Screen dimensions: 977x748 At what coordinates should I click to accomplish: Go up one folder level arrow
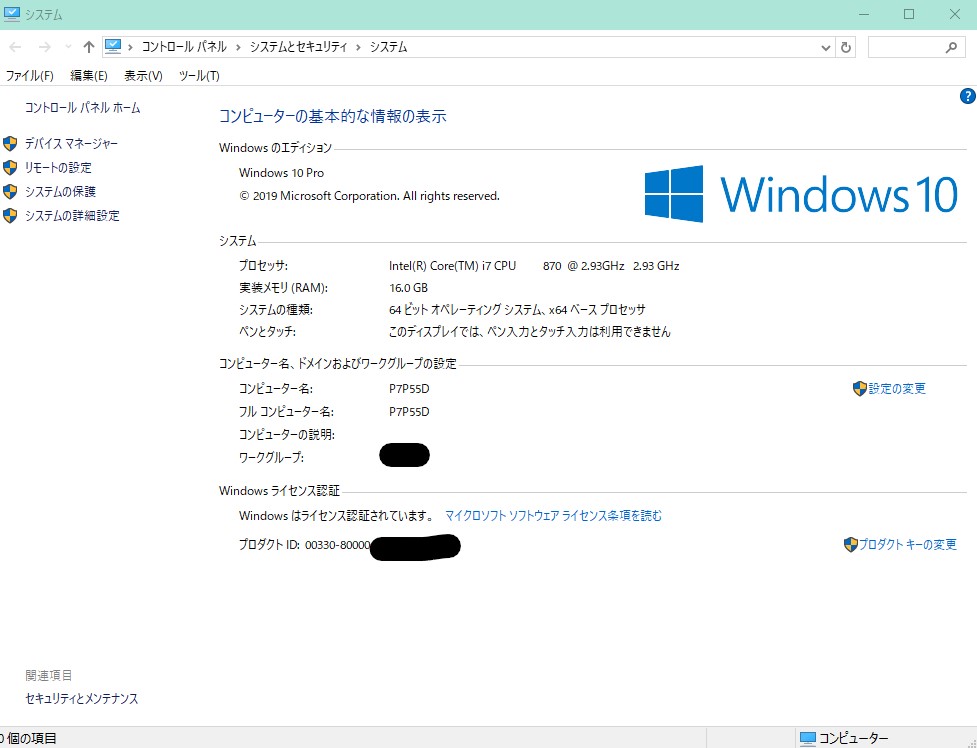89,47
